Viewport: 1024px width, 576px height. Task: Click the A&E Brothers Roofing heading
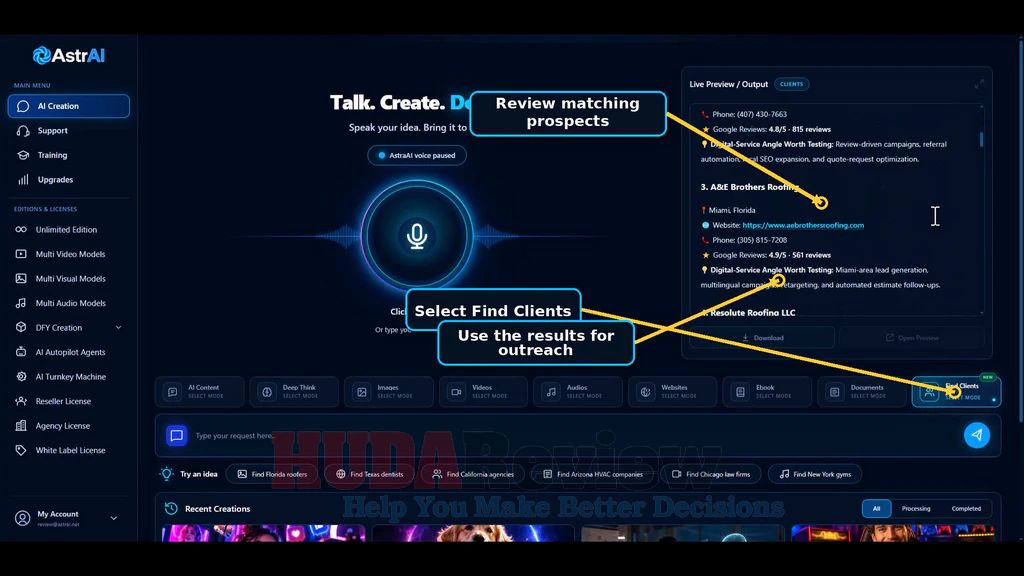coord(750,187)
